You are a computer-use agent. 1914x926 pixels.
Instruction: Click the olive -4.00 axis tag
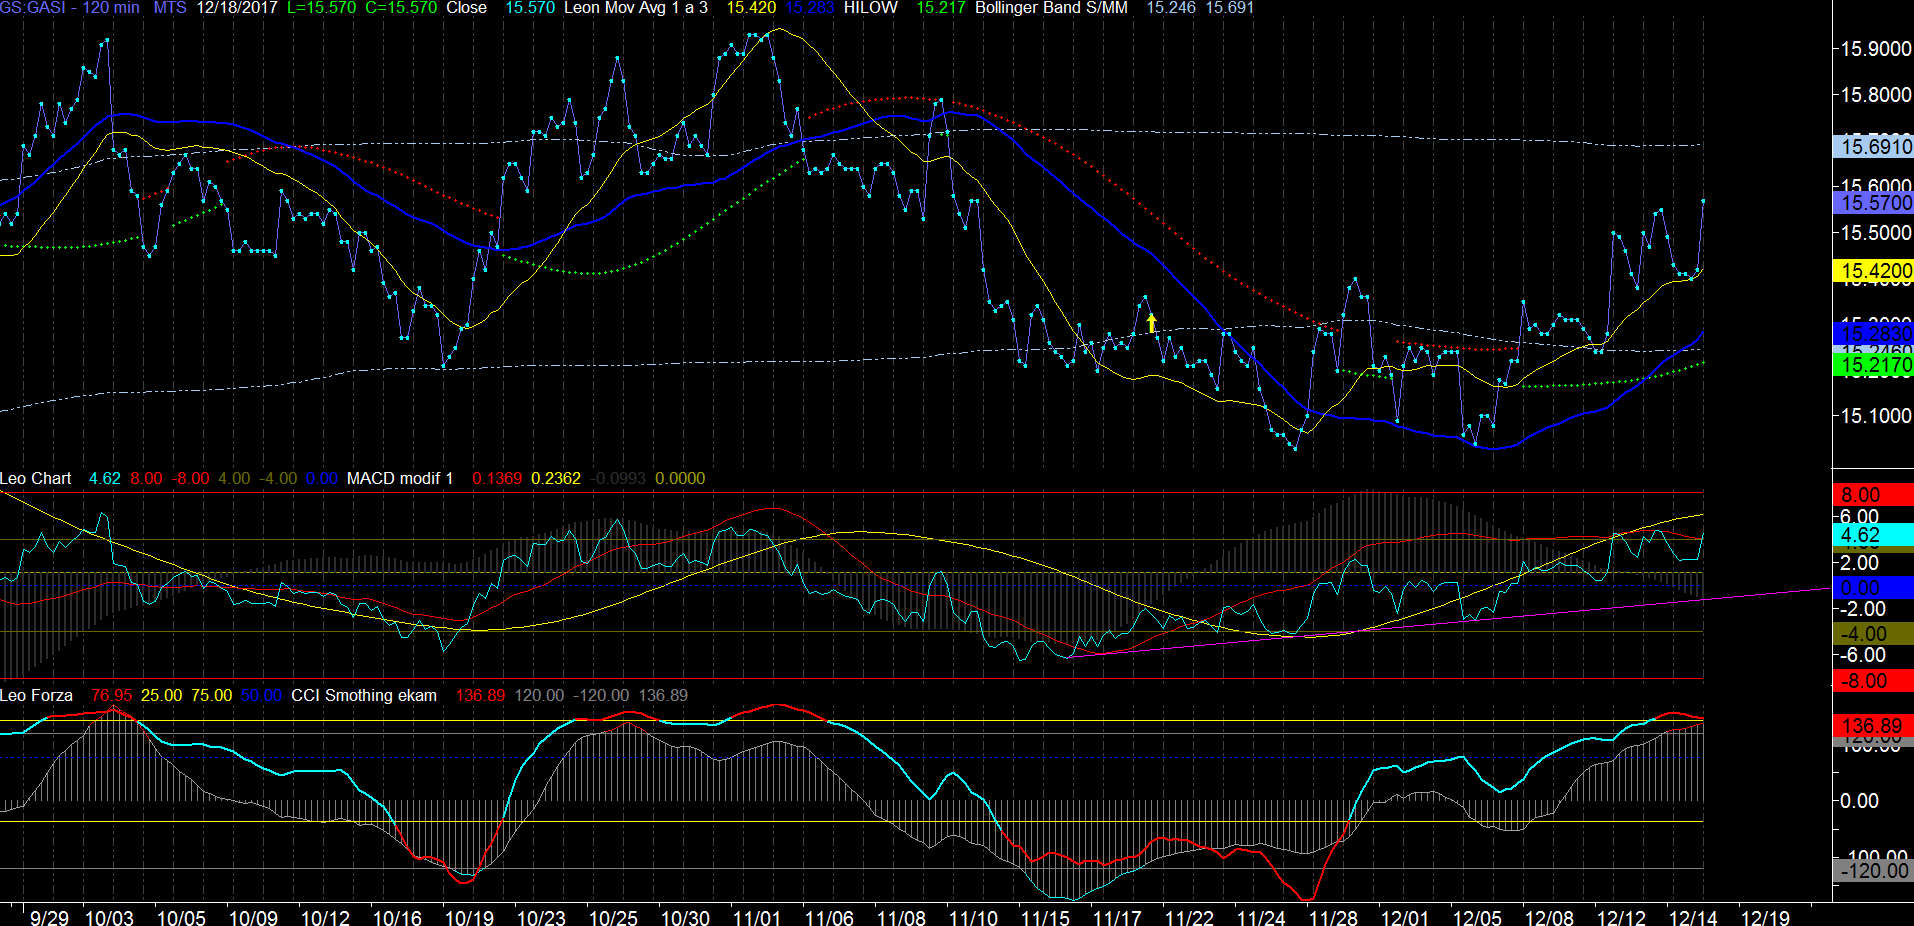tap(1873, 634)
